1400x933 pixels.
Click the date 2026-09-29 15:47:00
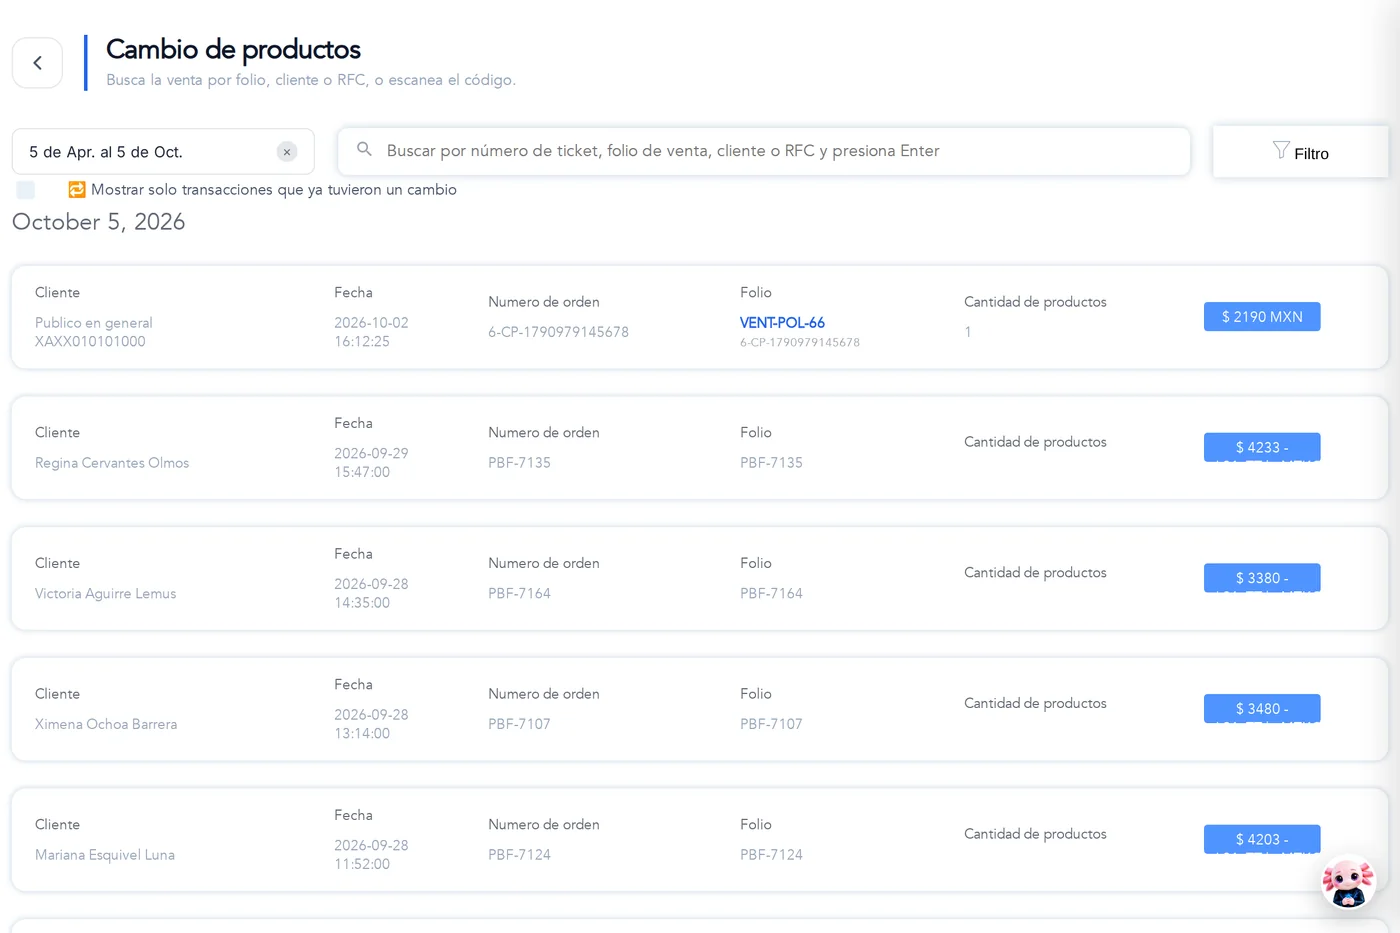click(371, 463)
